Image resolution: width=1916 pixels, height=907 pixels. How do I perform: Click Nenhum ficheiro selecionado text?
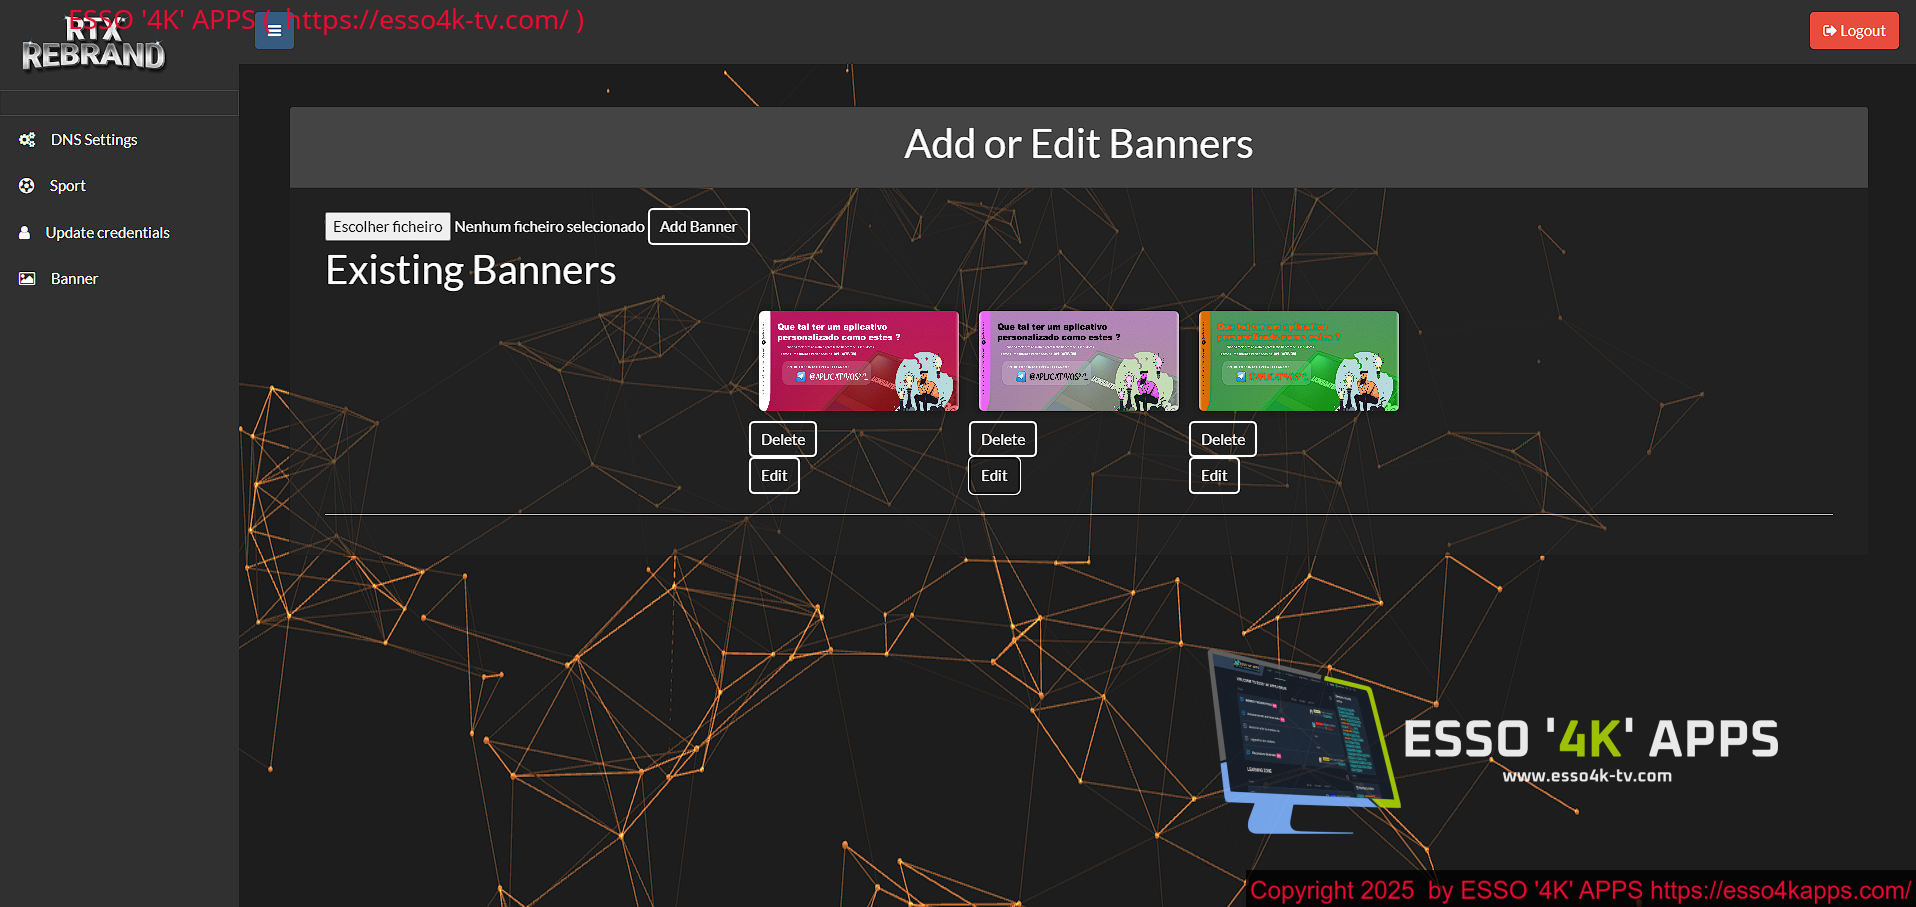549,227
